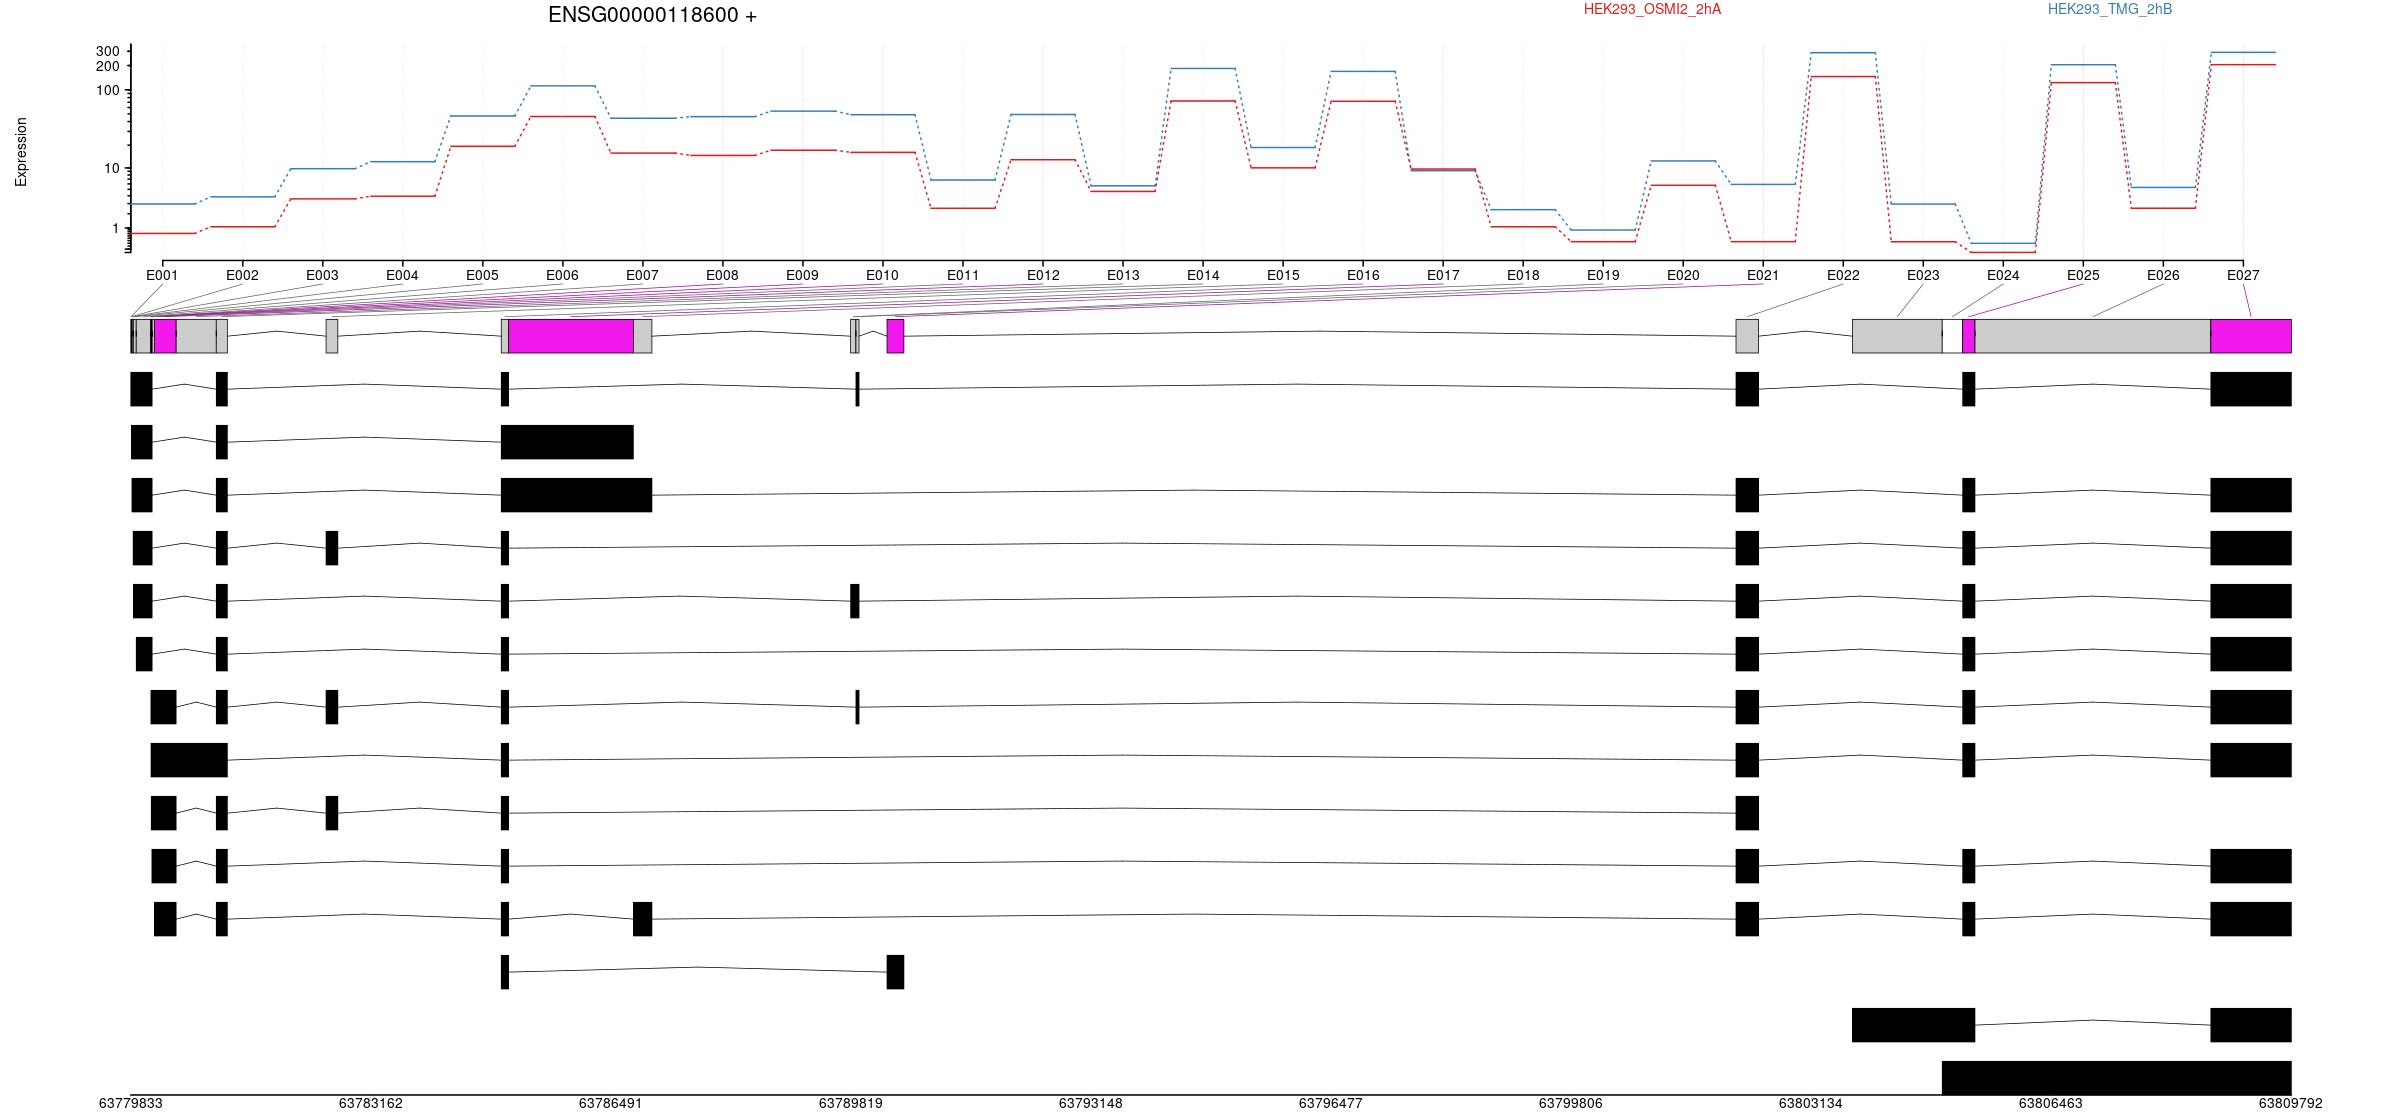This screenshot has height=1120, width=2400.
Task: Click genomic coordinate 63809792
Action: pos(2290,1104)
